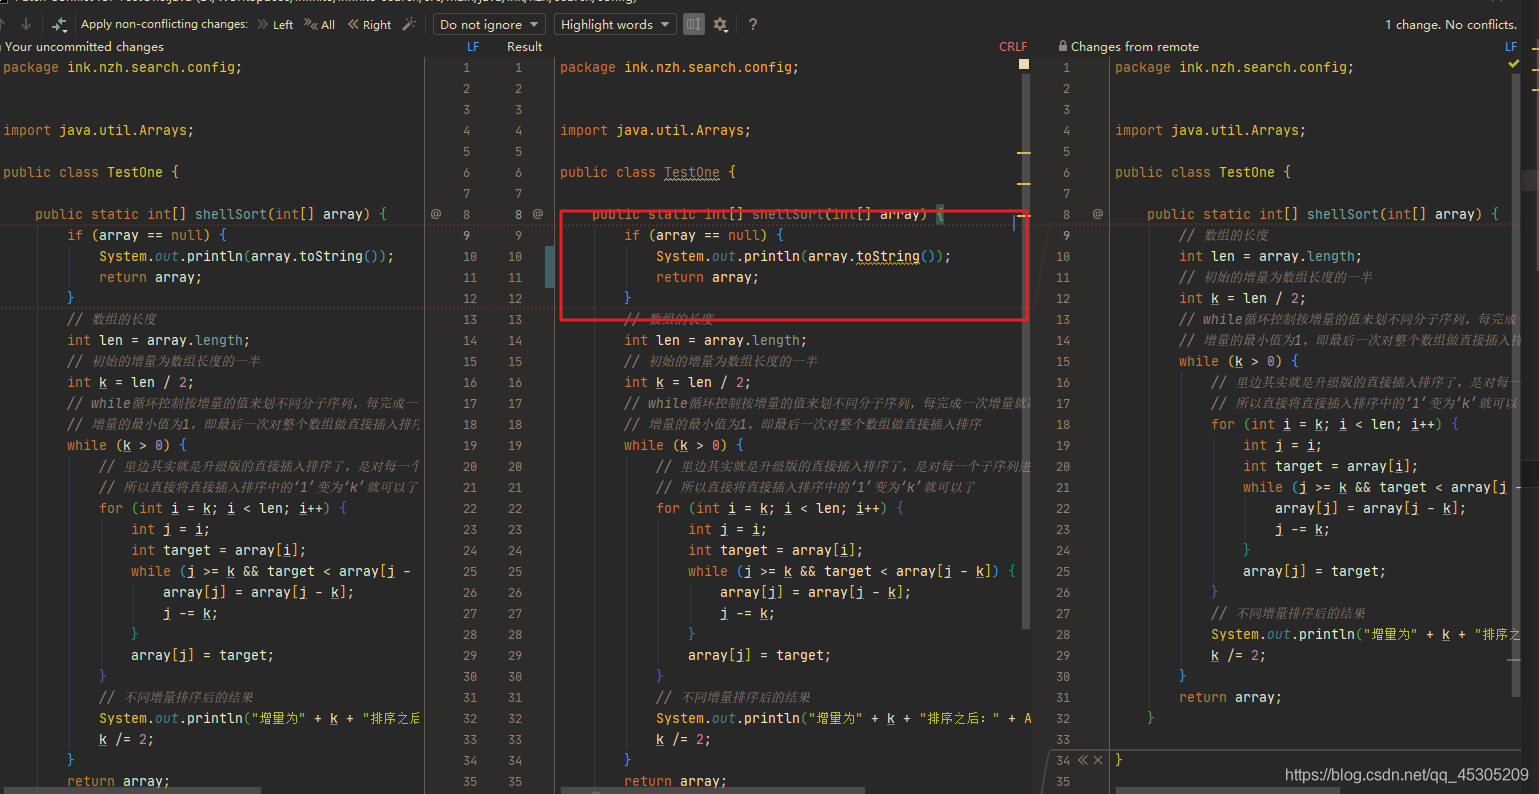Click 'return array;' on Result line 11
Image resolution: width=1539 pixels, height=794 pixels.
point(707,277)
